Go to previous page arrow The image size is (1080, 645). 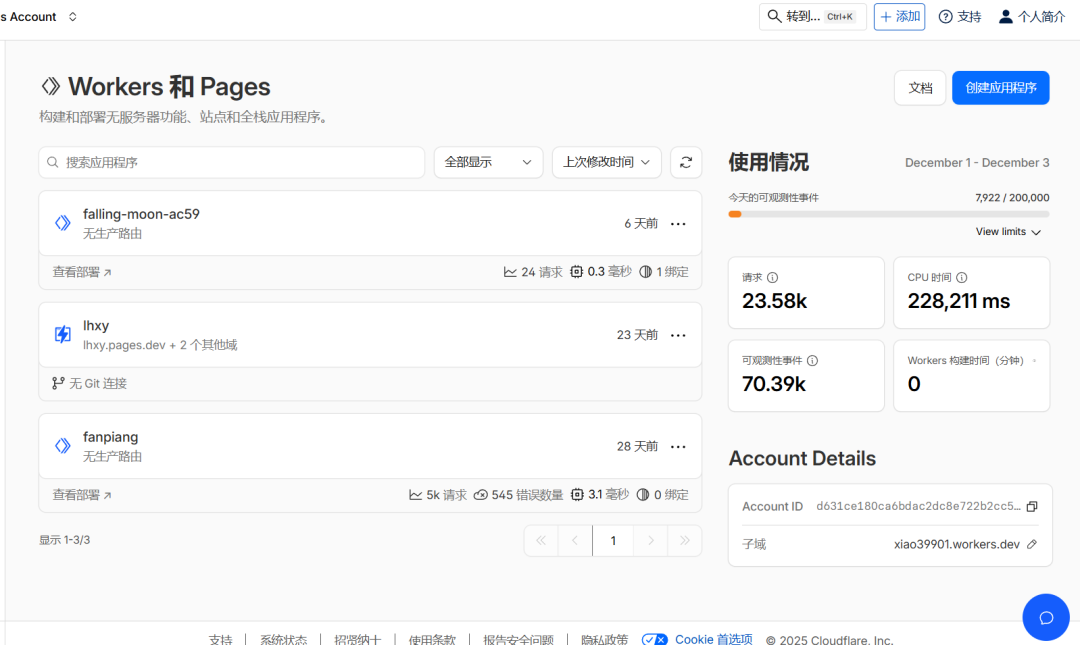[574, 541]
